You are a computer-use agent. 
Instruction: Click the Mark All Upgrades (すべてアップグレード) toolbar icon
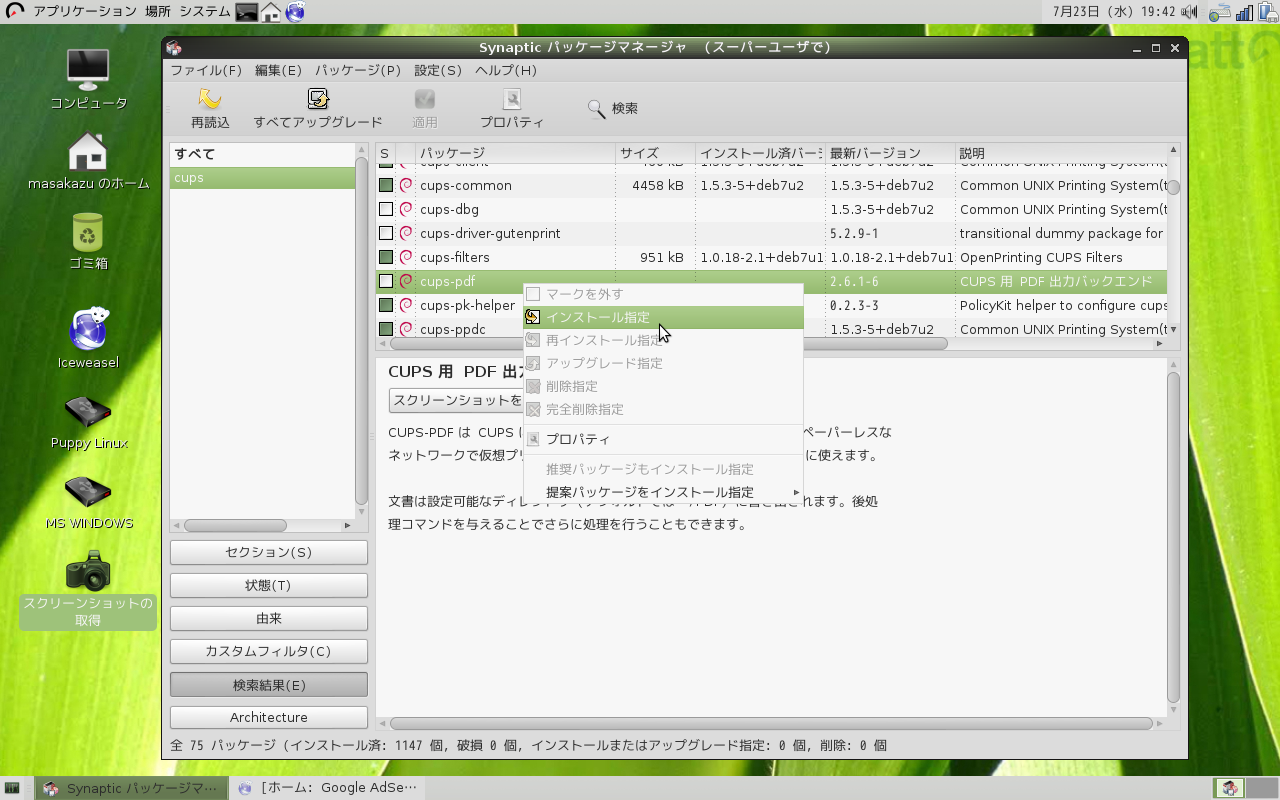[x=318, y=99]
